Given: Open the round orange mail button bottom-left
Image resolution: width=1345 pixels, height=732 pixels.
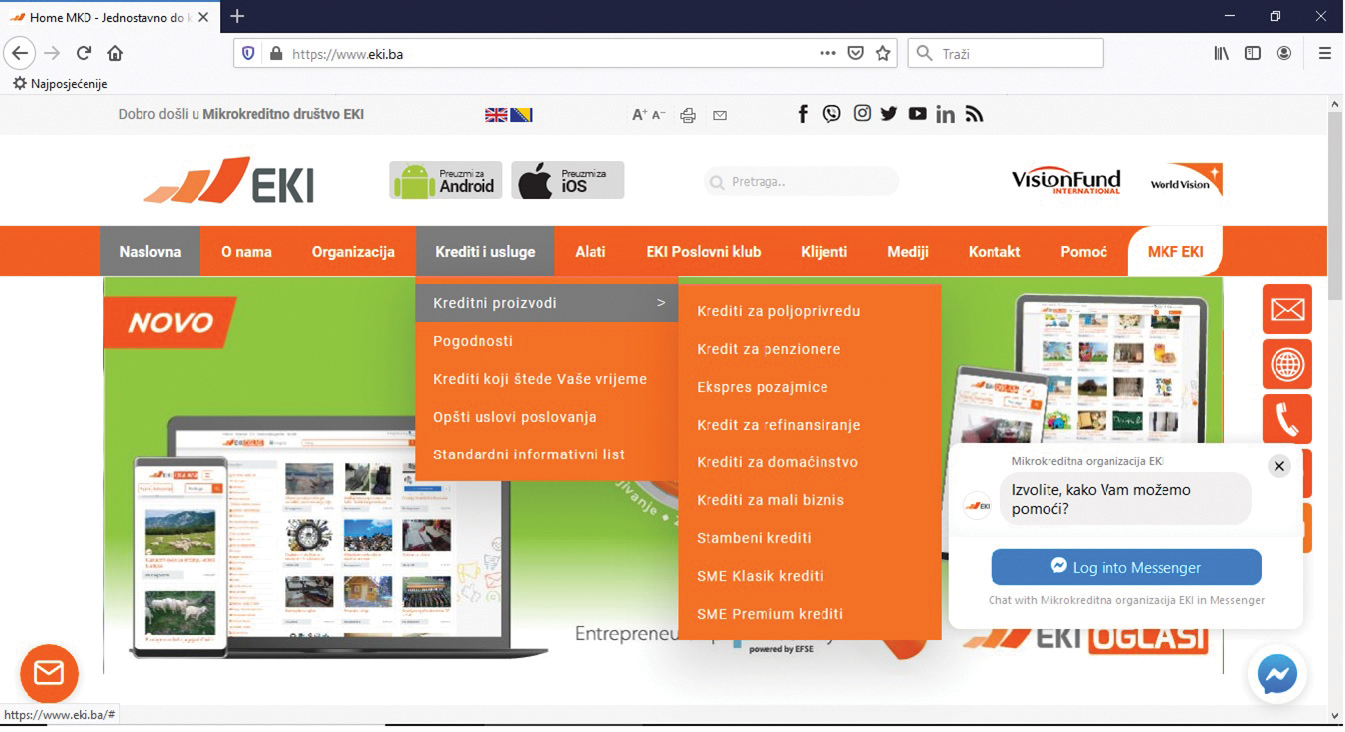Looking at the screenshot, I should tap(49, 674).
